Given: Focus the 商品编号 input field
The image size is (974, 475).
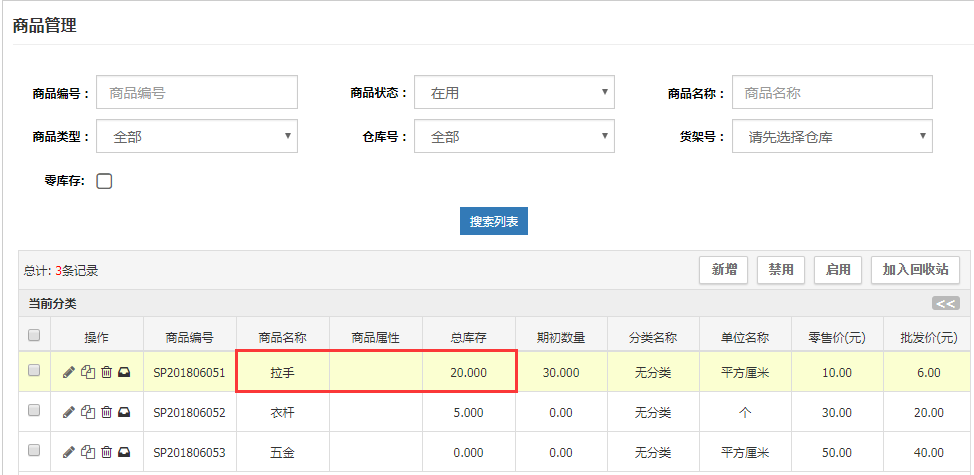Looking at the screenshot, I should (197, 93).
